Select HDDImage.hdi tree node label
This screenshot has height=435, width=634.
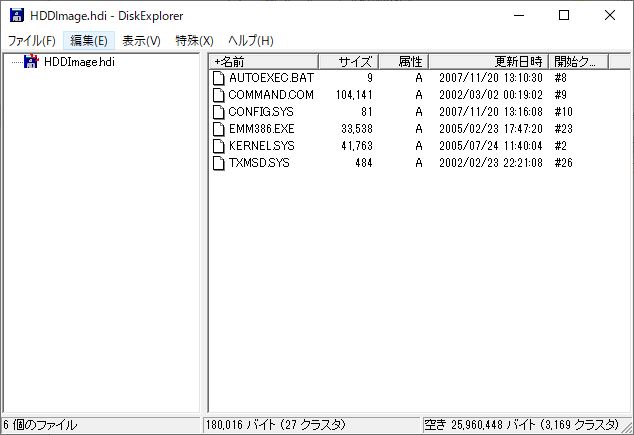click(x=79, y=61)
